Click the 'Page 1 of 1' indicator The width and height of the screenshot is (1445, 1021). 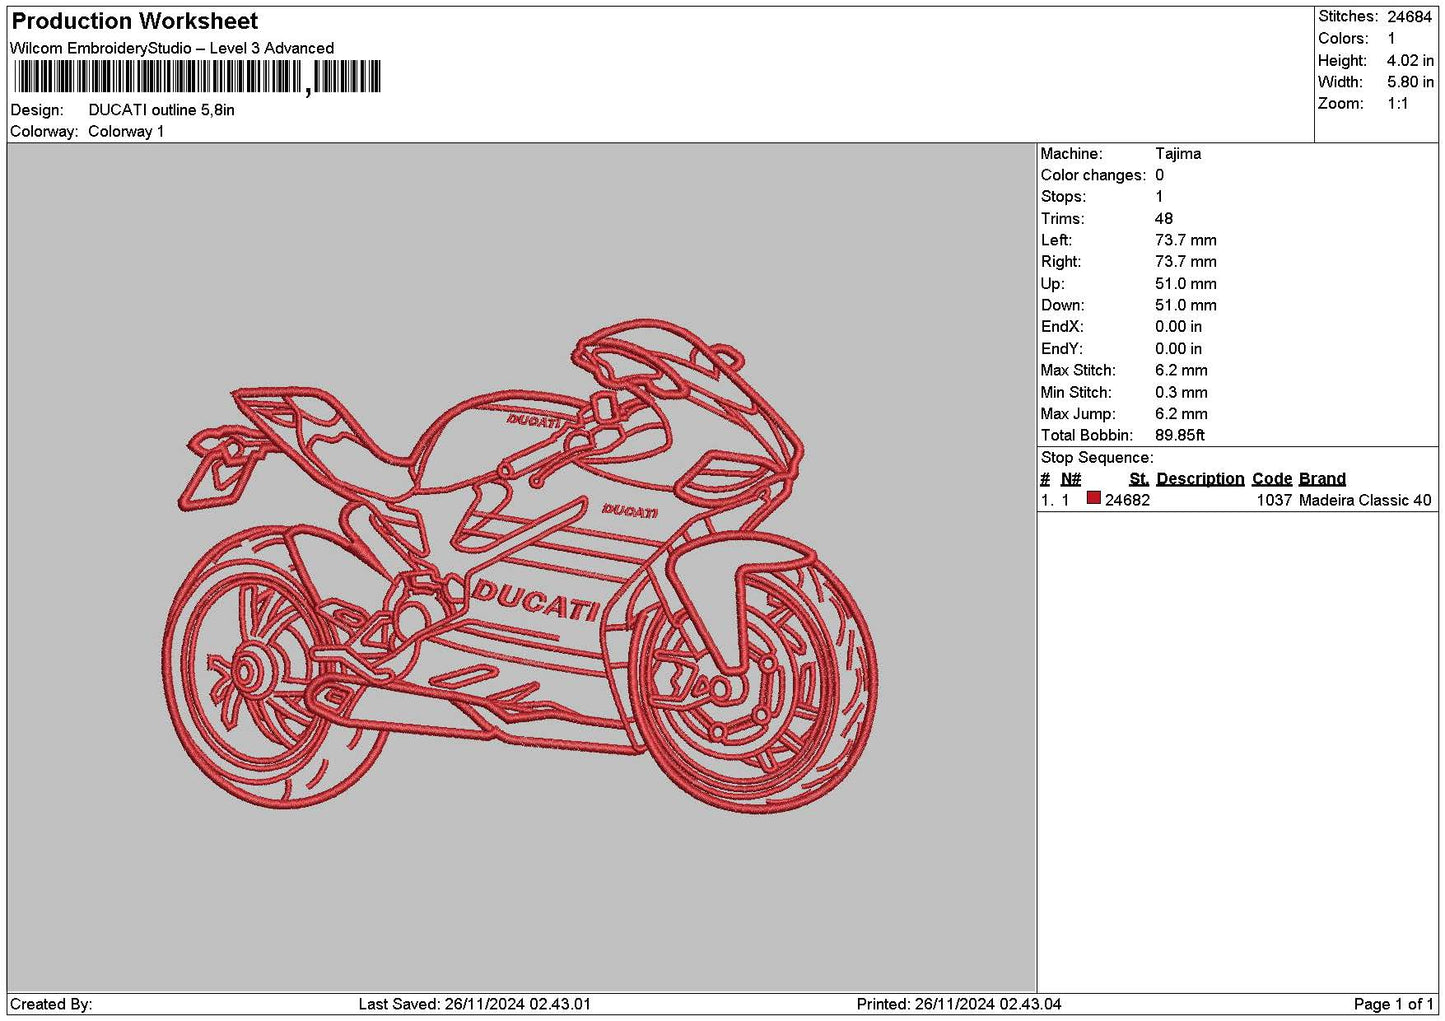(x=1393, y=1005)
